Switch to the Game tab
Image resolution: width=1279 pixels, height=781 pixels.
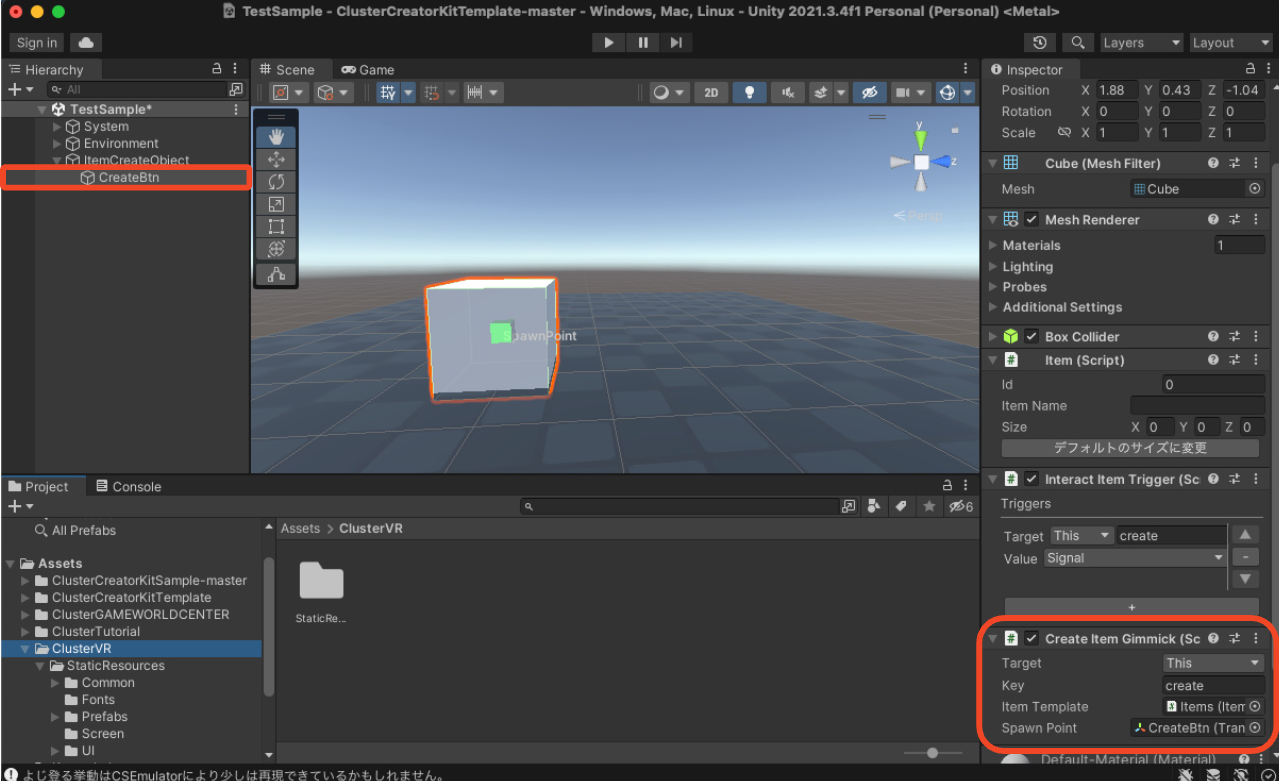[x=368, y=69]
